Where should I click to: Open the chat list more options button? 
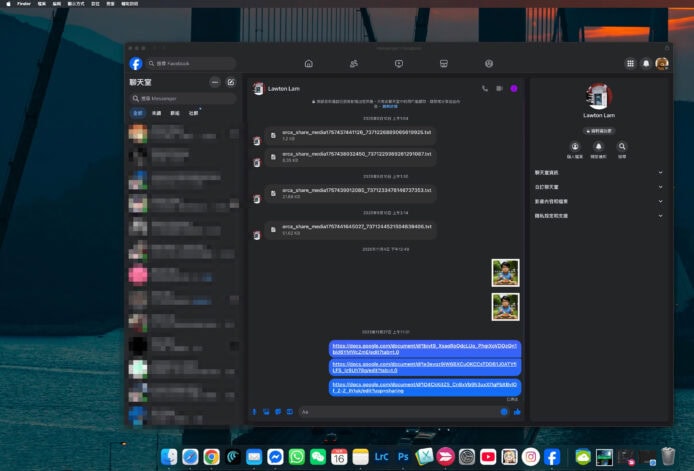[x=214, y=82]
